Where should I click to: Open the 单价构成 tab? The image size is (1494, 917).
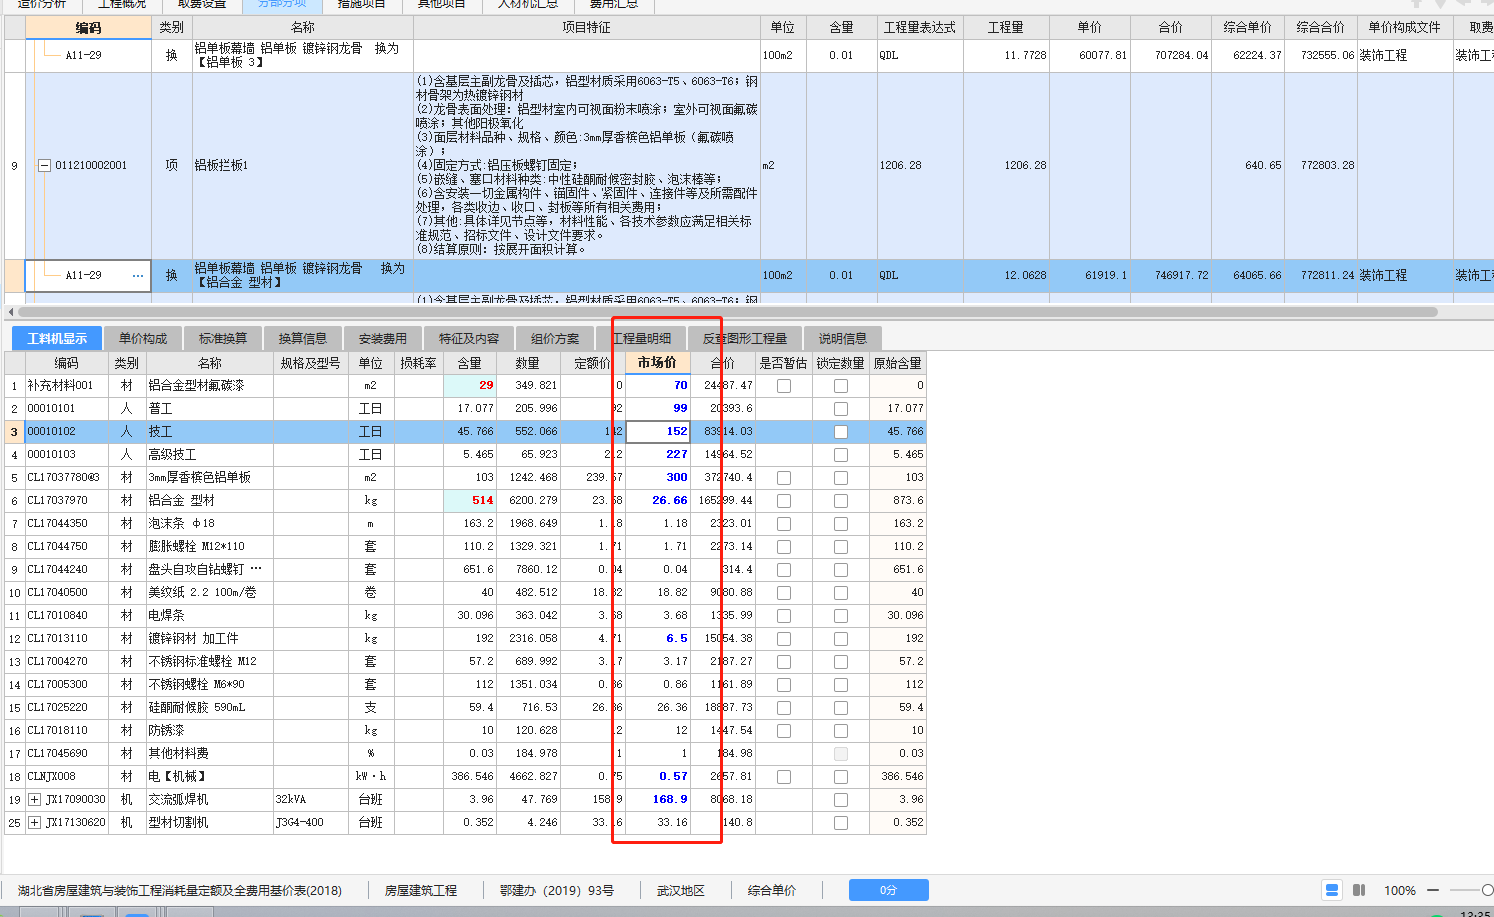(x=143, y=338)
